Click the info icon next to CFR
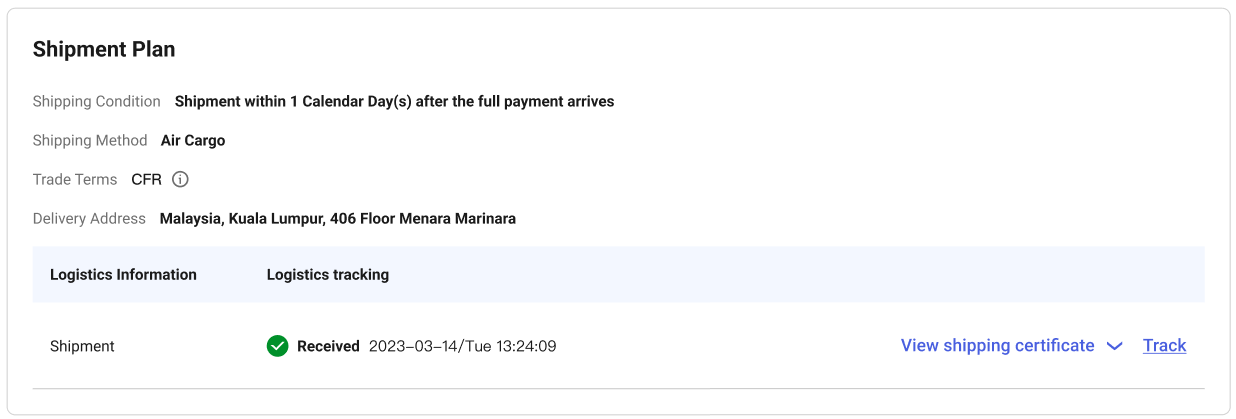 tap(180, 180)
